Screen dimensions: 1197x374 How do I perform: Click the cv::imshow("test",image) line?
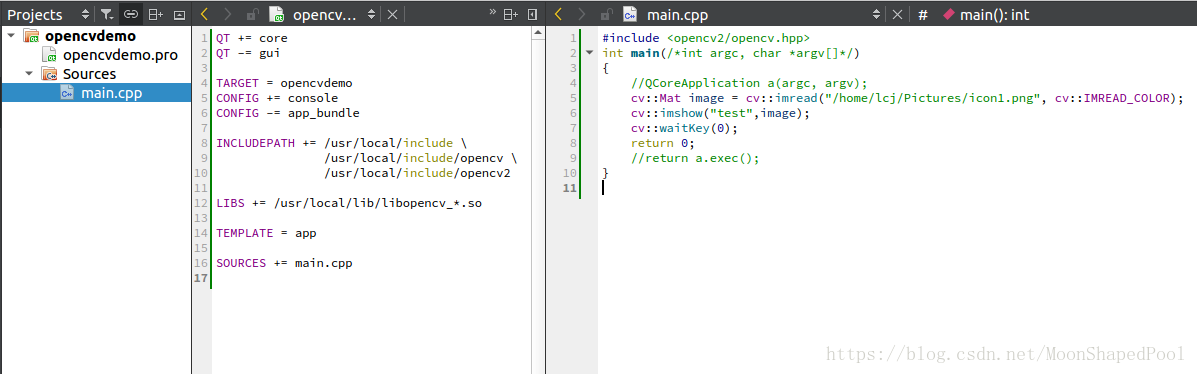pyautogui.click(x=720, y=113)
